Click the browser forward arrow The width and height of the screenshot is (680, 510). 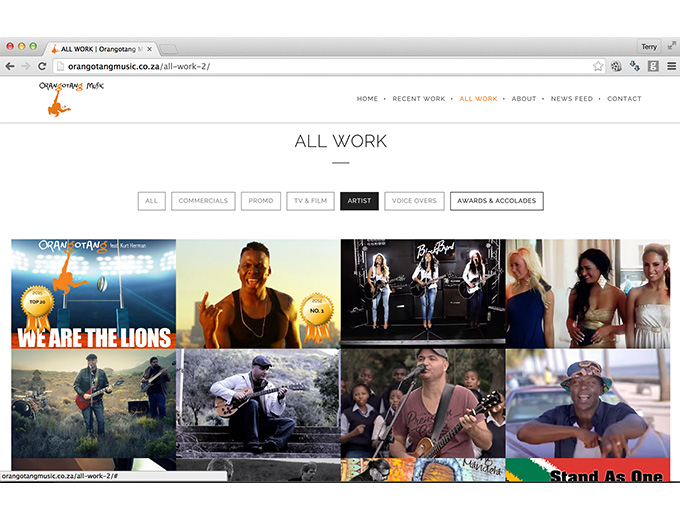[x=26, y=66]
